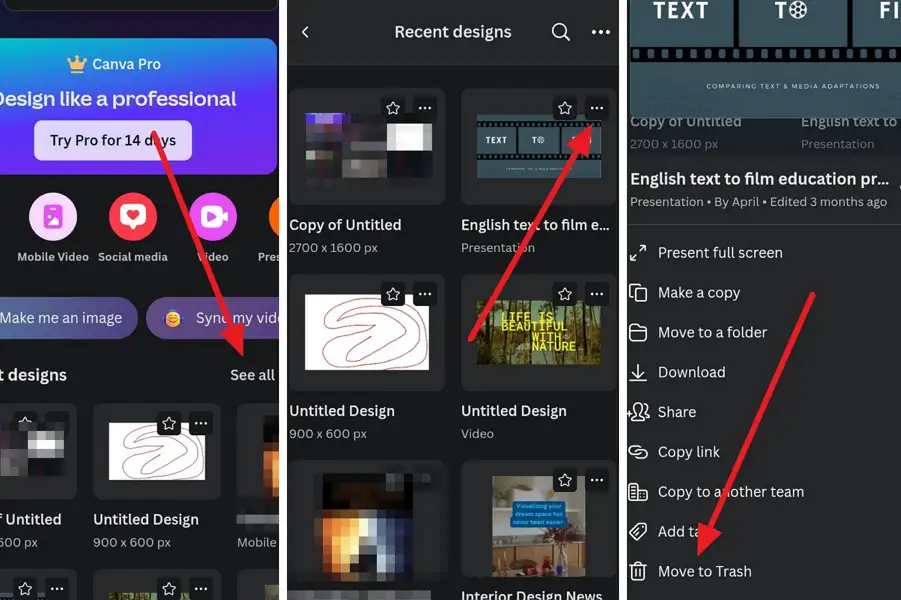Open the Copy of Untitled thumbnail in Recent designs
Image resolution: width=901 pixels, height=600 pixels.
[x=368, y=145]
